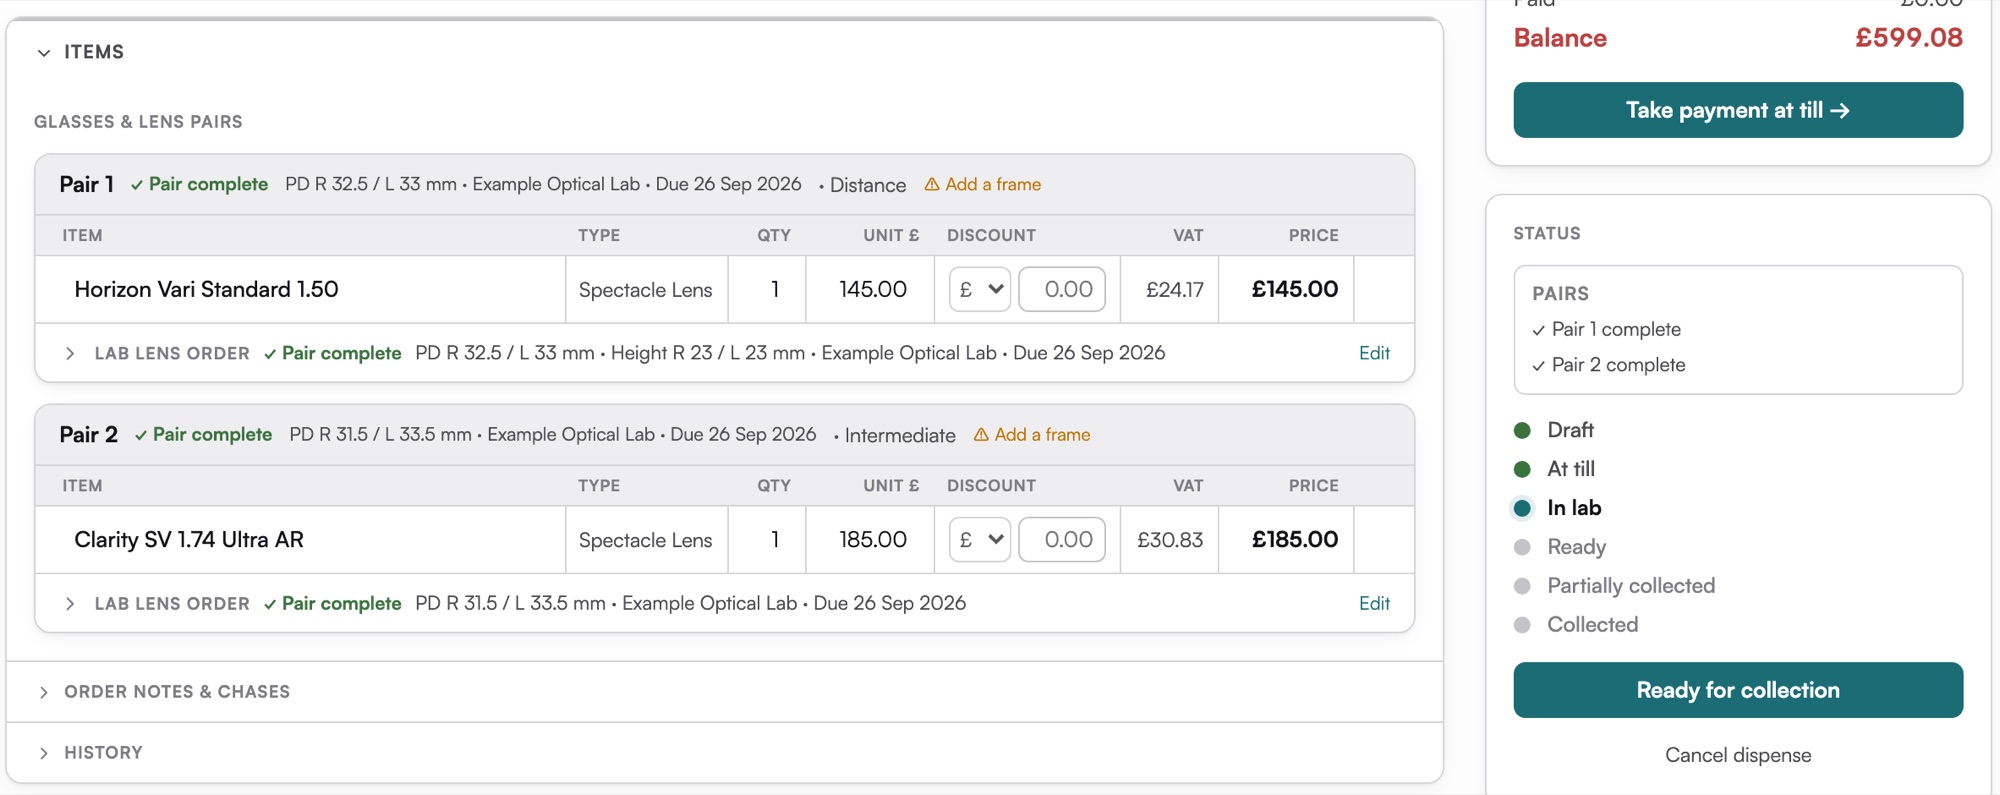Click checkmark in Pair 2 Lab Lens Order row
The height and width of the screenshot is (795, 2000).
pyautogui.click(x=270, y=604)
